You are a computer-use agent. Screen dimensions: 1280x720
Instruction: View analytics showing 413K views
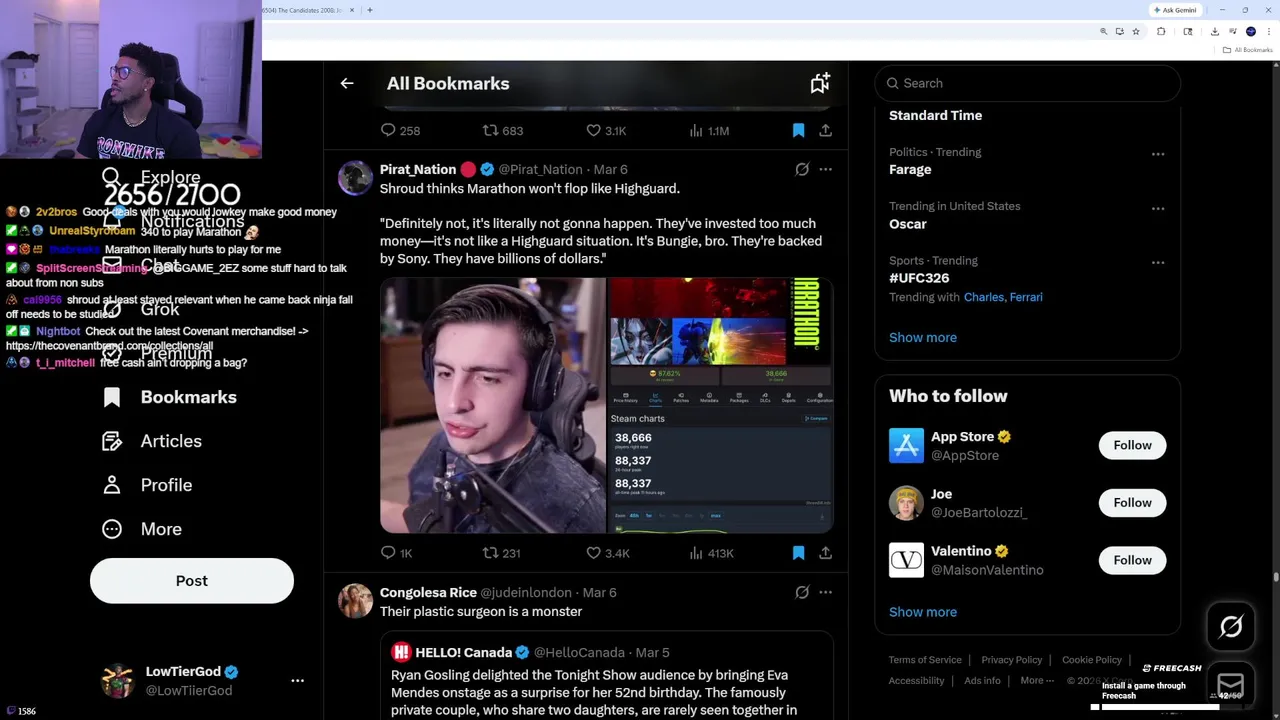point(712,553)
